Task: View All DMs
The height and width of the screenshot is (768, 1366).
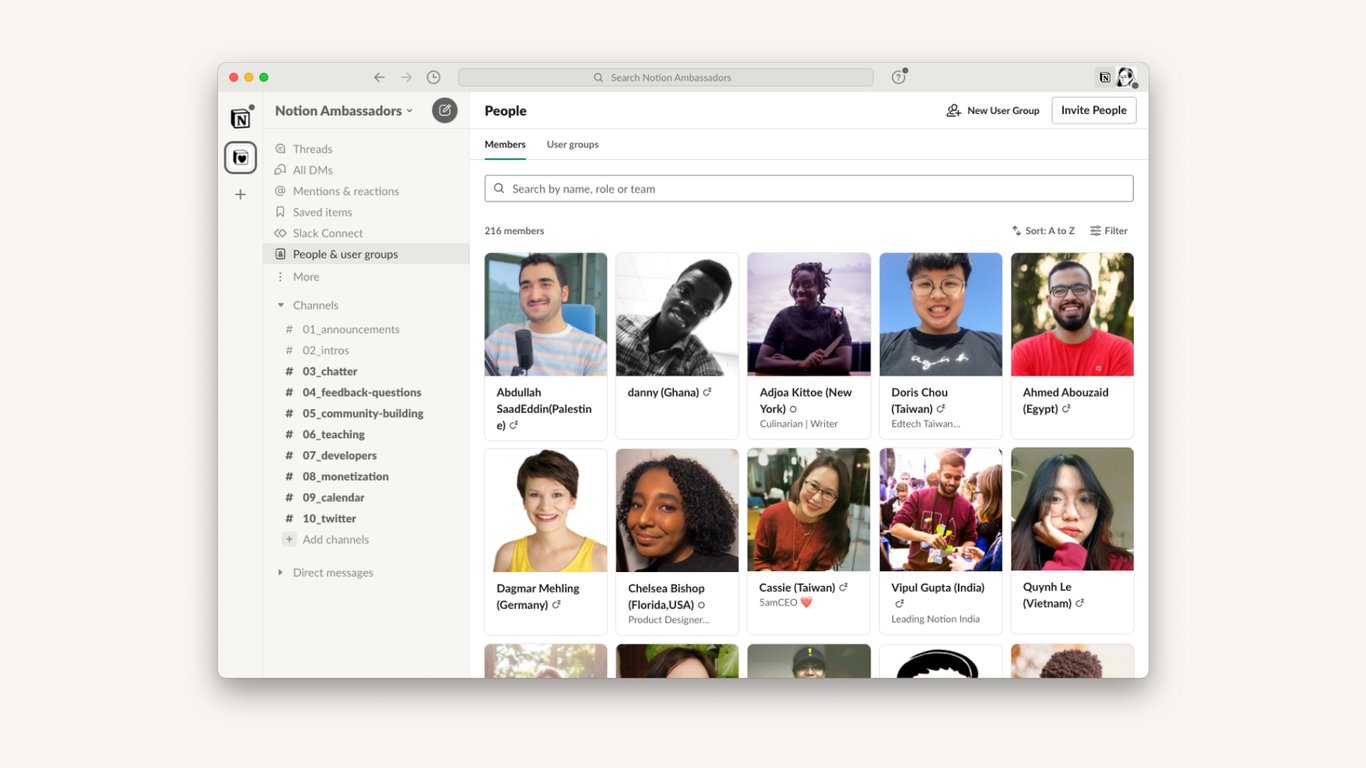Action: pos(310,169)
